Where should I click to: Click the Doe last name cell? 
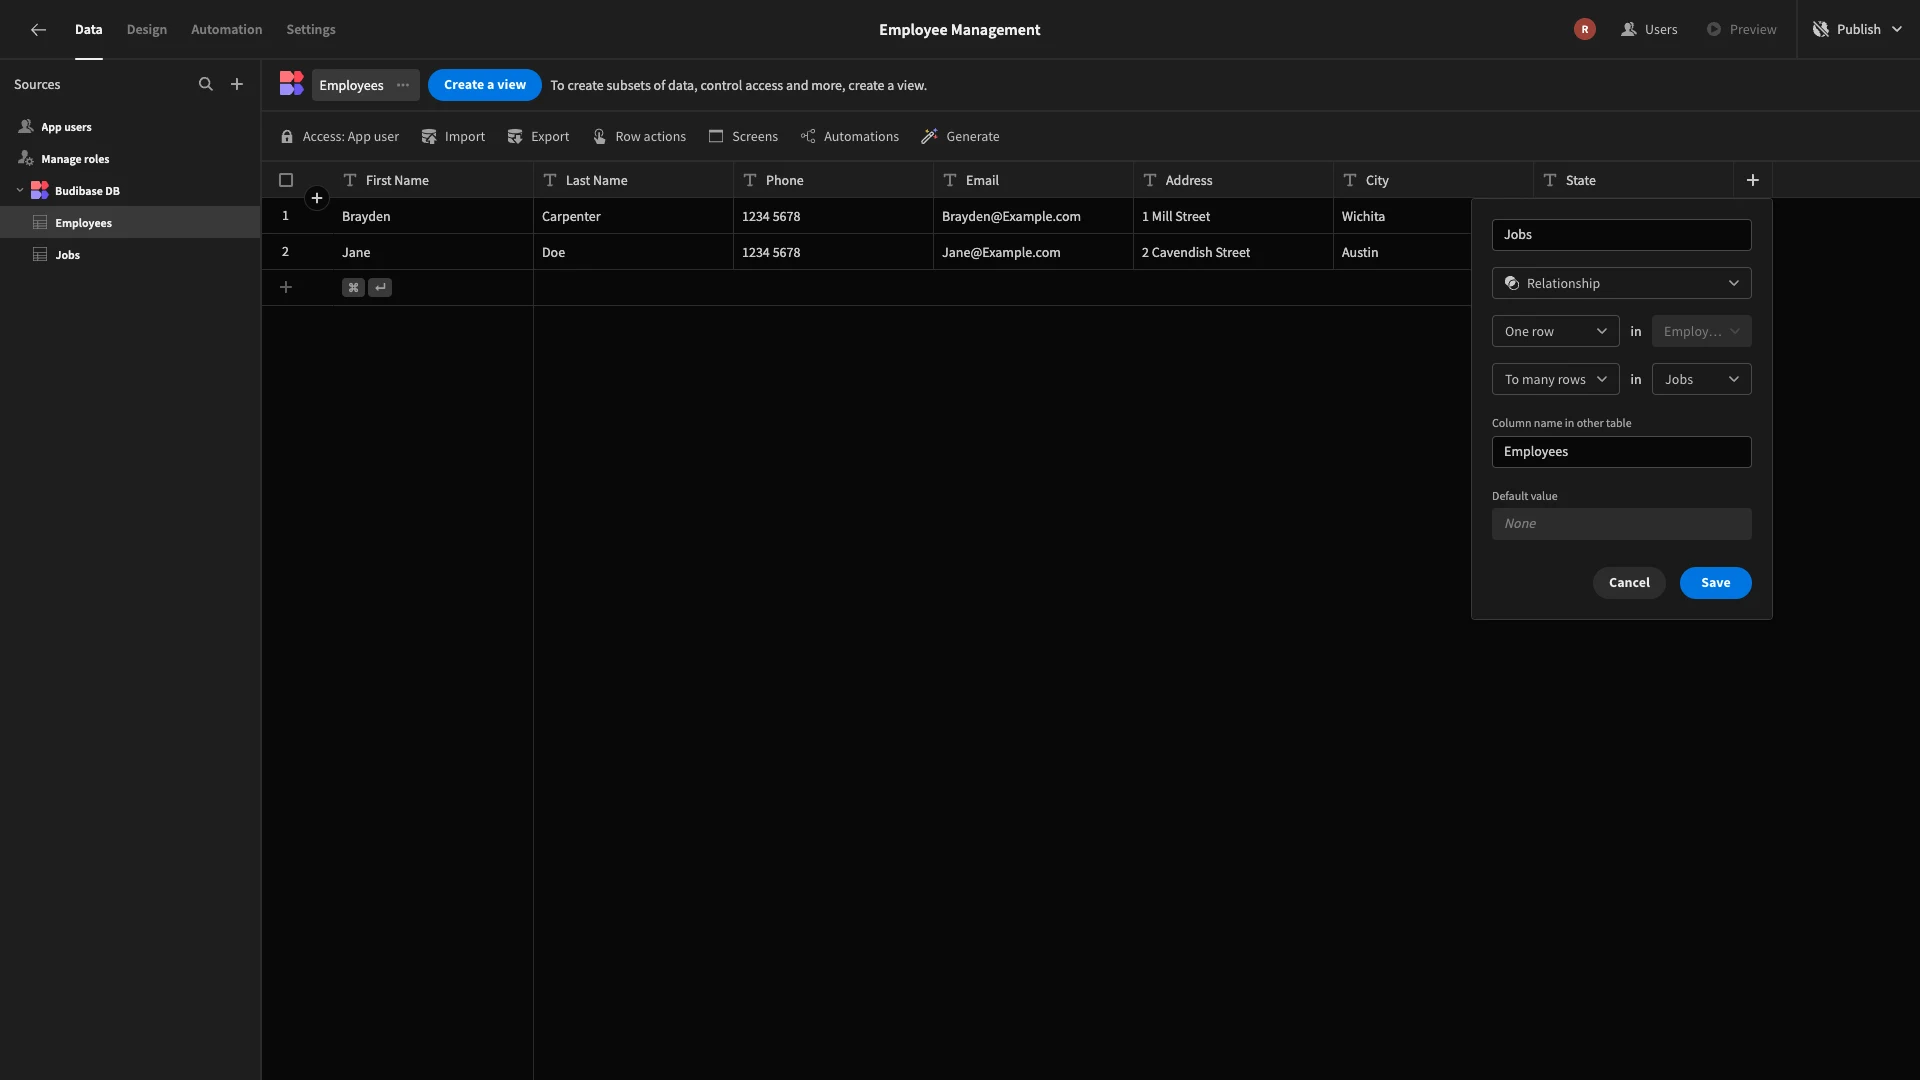point(633,252)
